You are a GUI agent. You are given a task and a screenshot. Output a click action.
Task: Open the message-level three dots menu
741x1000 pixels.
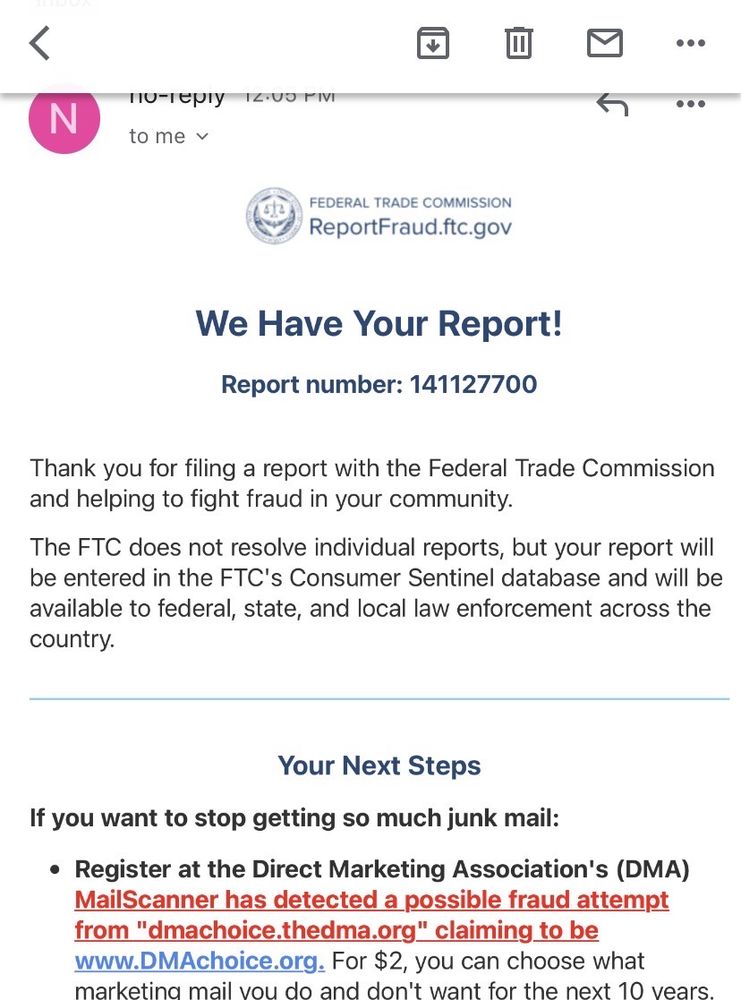pos(690,104)
